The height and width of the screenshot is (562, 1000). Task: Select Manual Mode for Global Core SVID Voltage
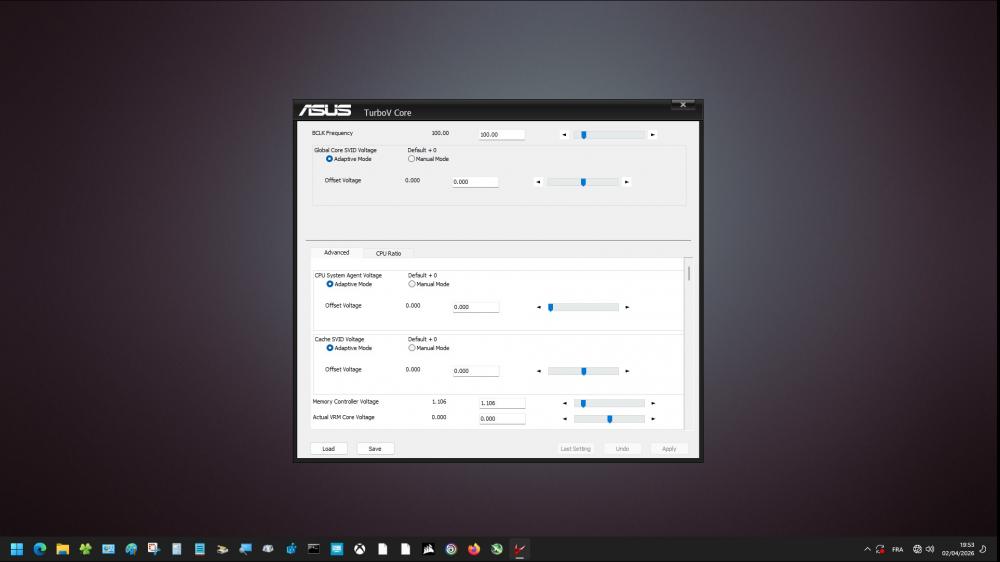pyautogui.click(x=412, y=159)
